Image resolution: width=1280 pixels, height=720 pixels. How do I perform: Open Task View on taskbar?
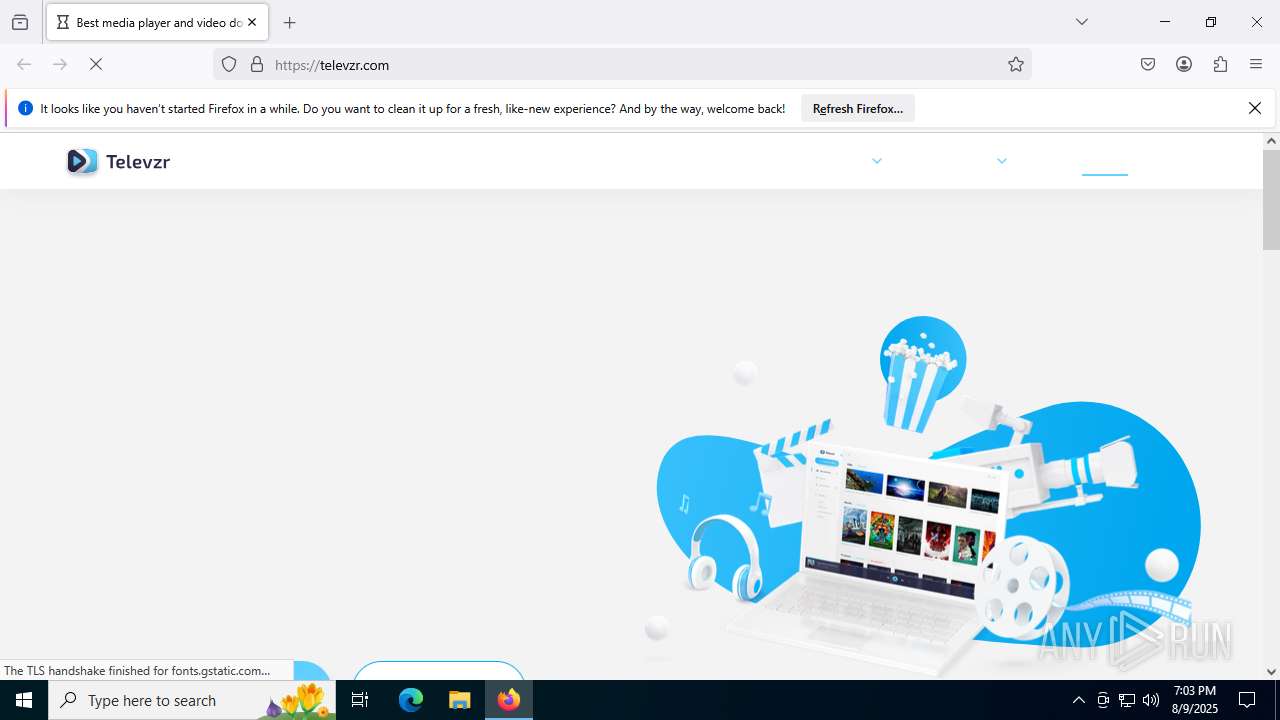360,700
